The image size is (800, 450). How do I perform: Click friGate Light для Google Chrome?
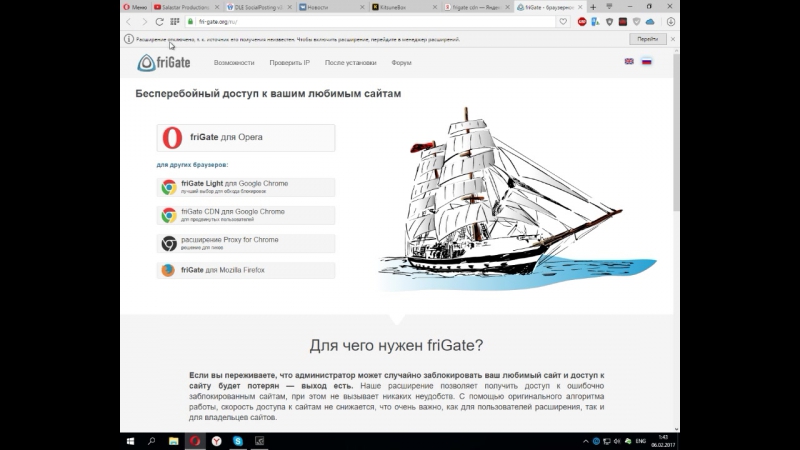pyautogui.click(x=246, y=187)
